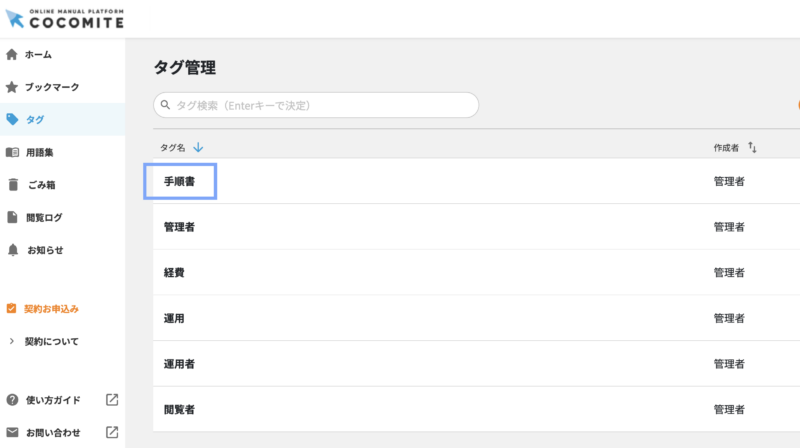Click the help guide question mark icon

(x=12, y=400)
